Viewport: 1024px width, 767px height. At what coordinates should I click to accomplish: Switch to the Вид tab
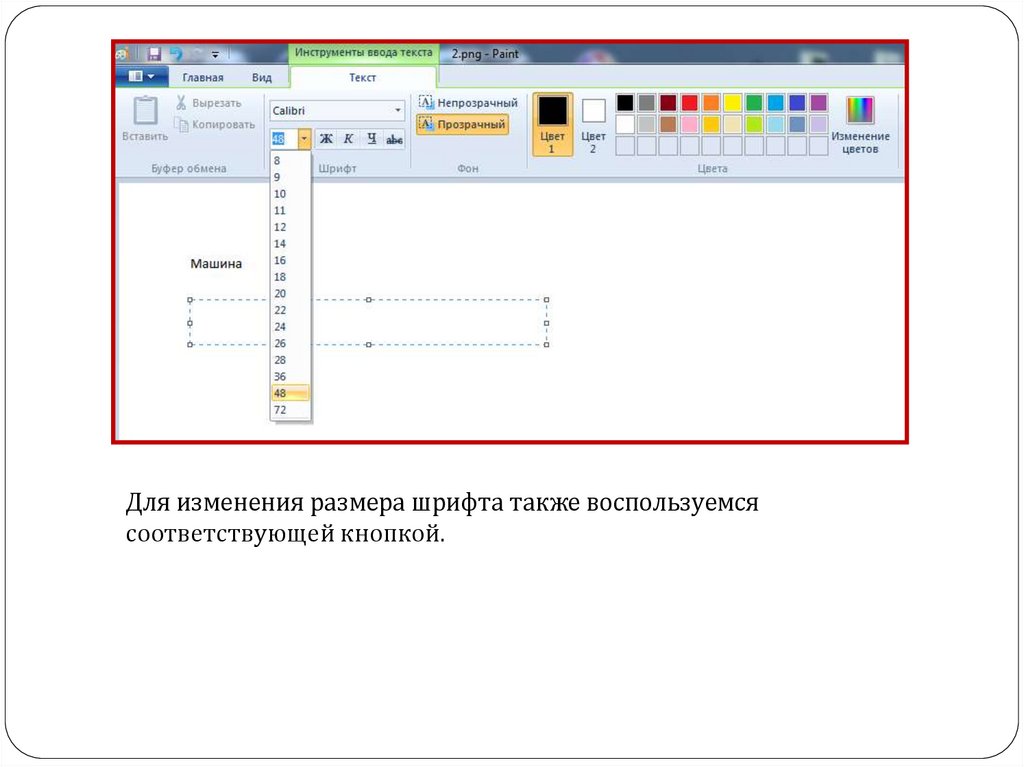click(261, 77)
